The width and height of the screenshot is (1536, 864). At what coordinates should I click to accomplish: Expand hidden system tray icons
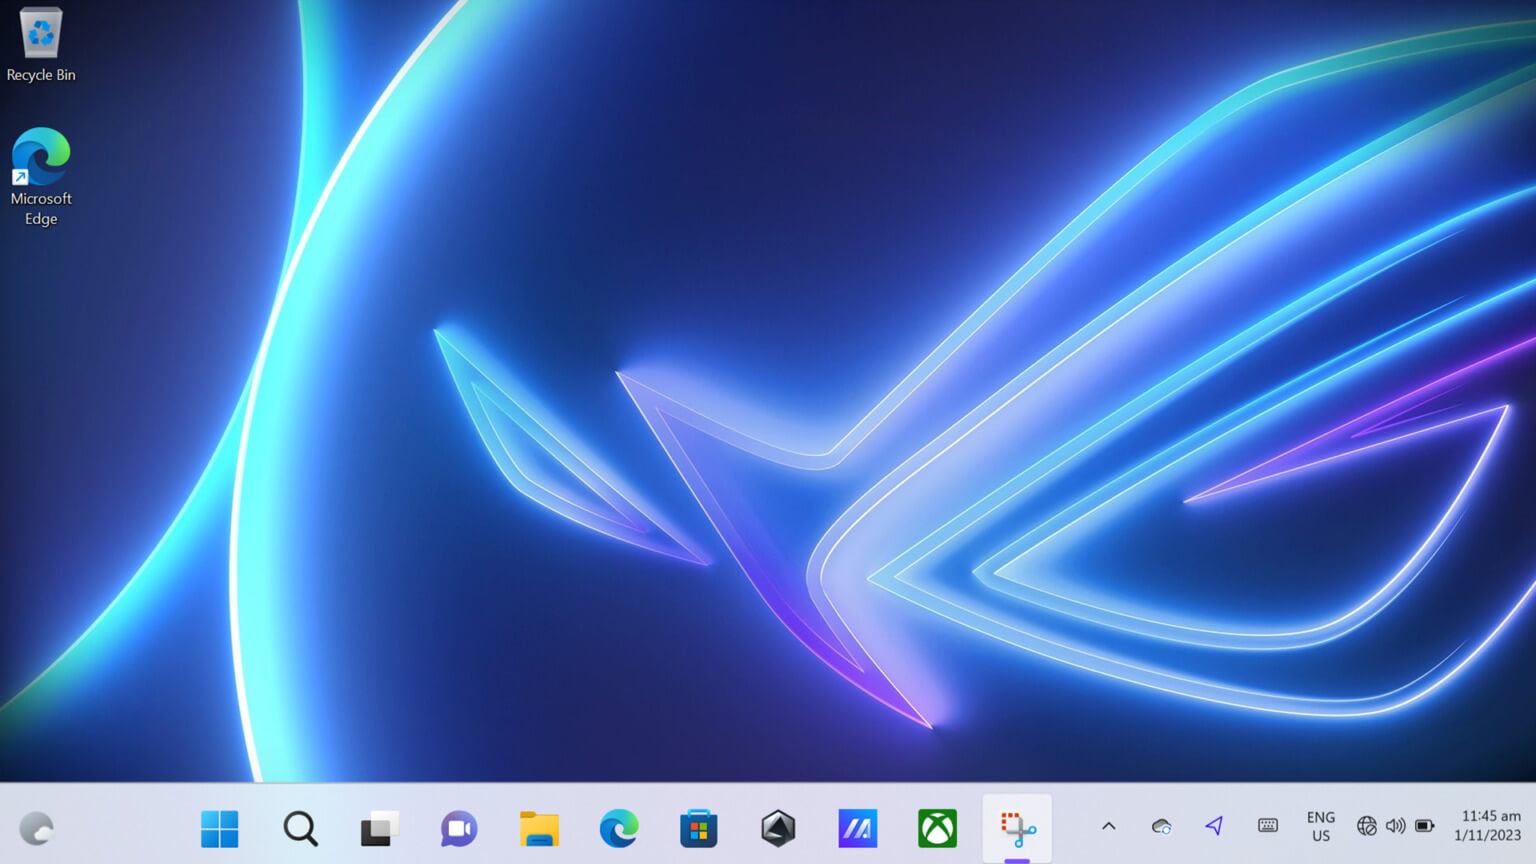[x=1108, y=827]
